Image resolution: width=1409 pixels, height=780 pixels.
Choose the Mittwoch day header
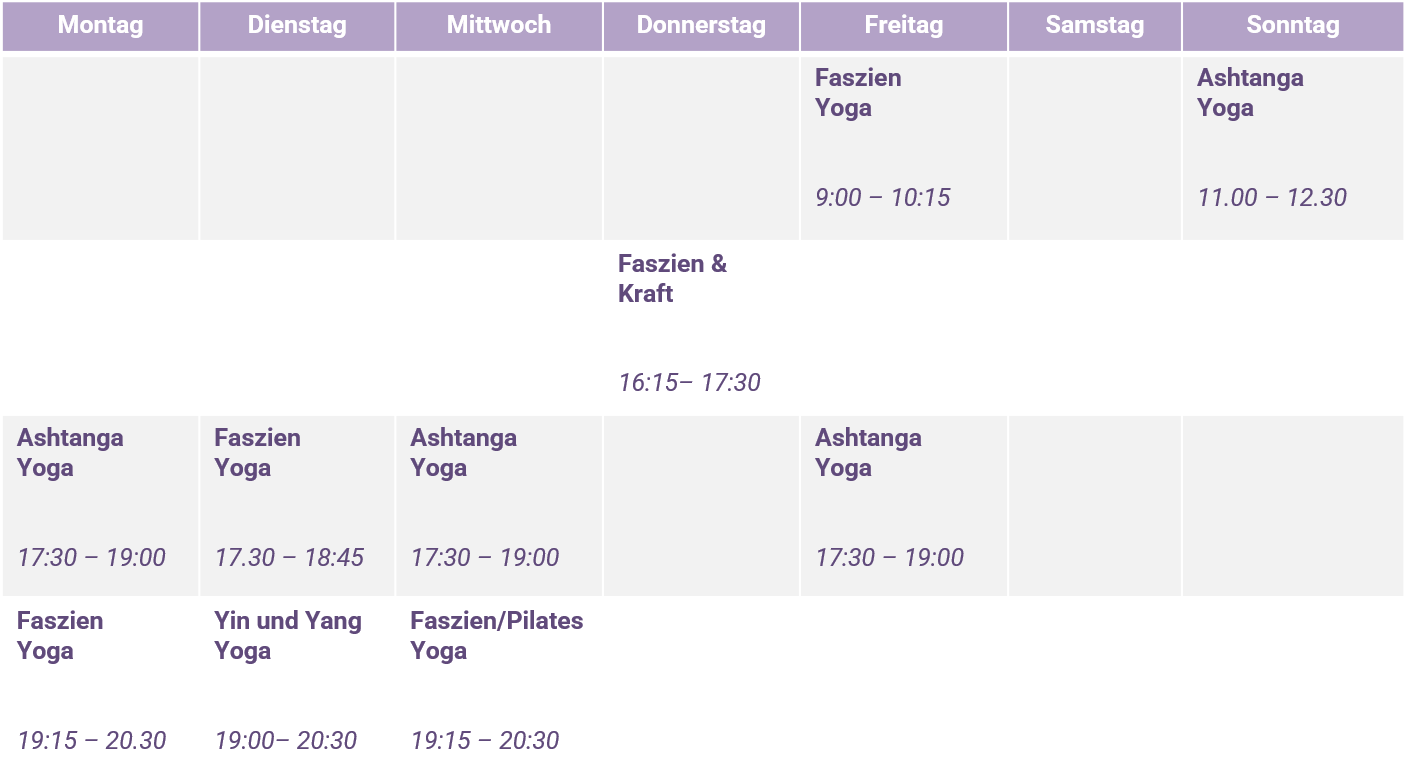(498, 25)
